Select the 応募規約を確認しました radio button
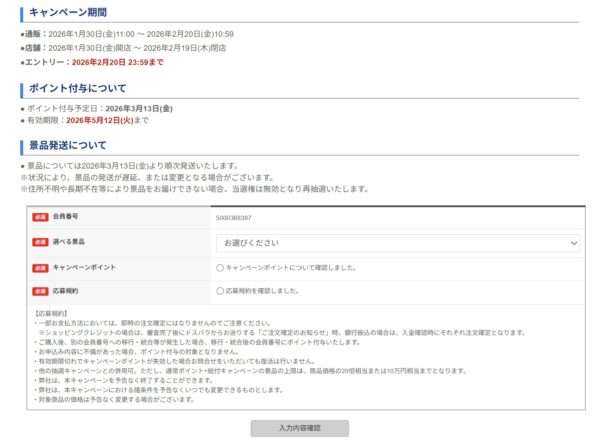 point(220,291)
